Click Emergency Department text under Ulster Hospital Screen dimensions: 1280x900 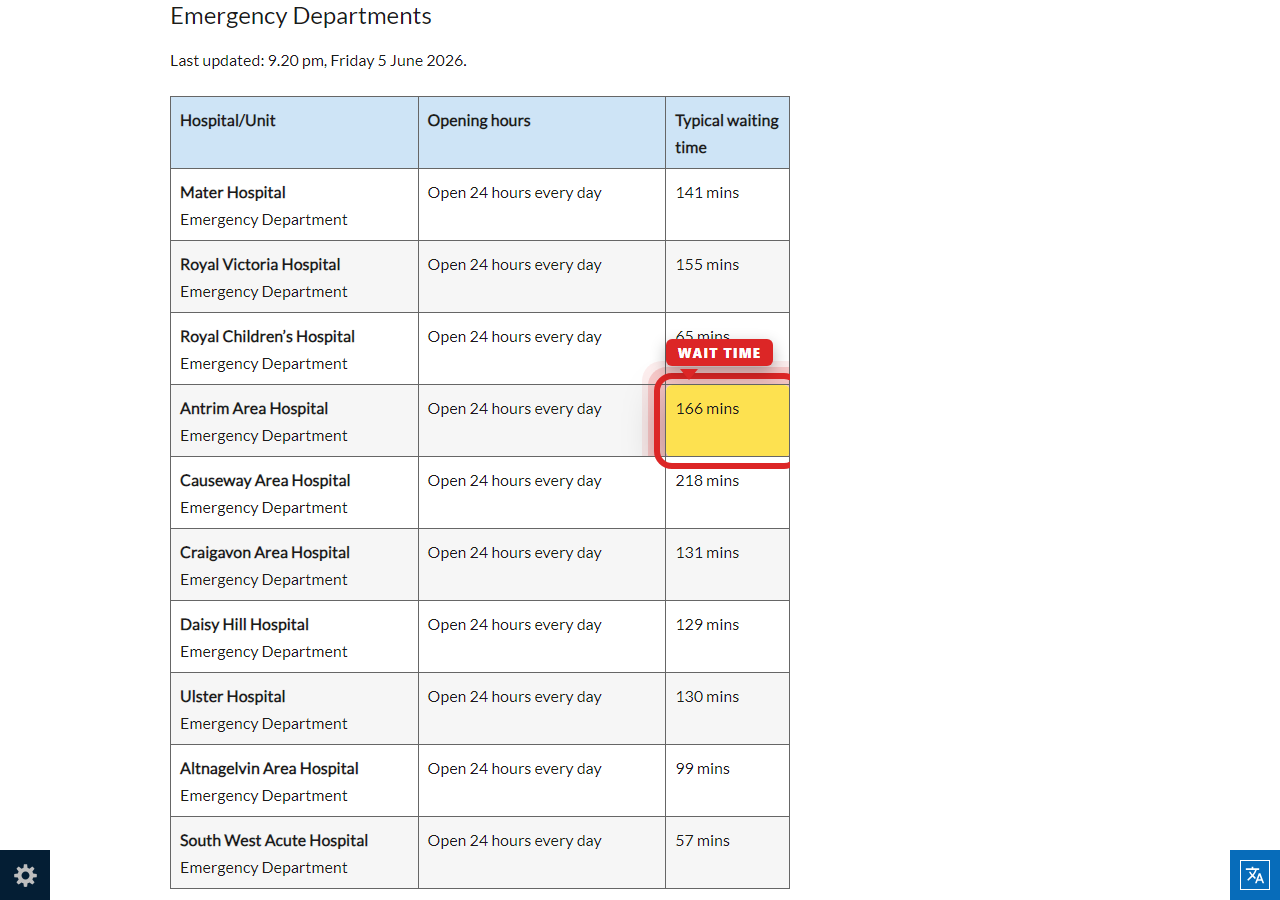tap(264, 723)
